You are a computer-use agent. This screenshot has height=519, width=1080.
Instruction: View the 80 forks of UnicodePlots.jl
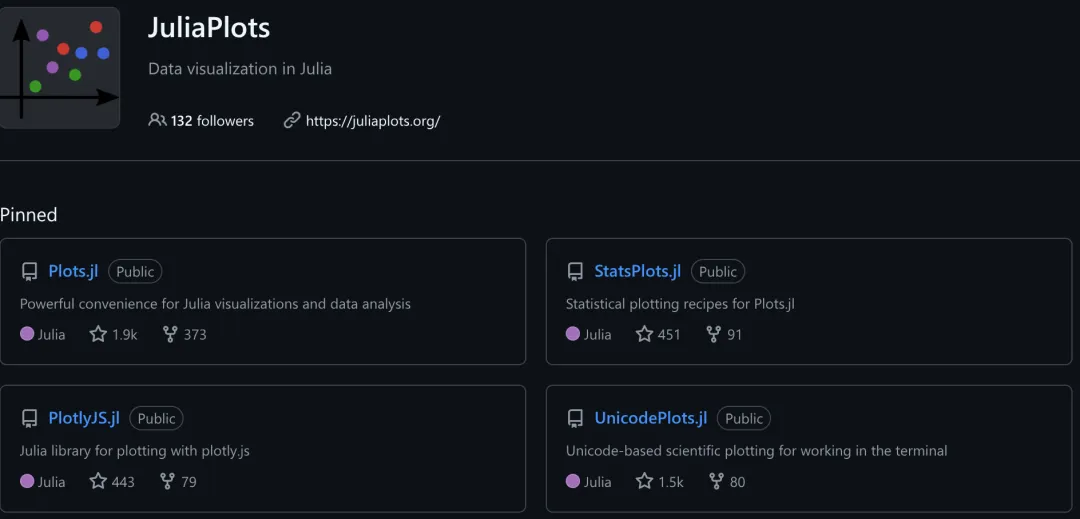coord(727,481)
